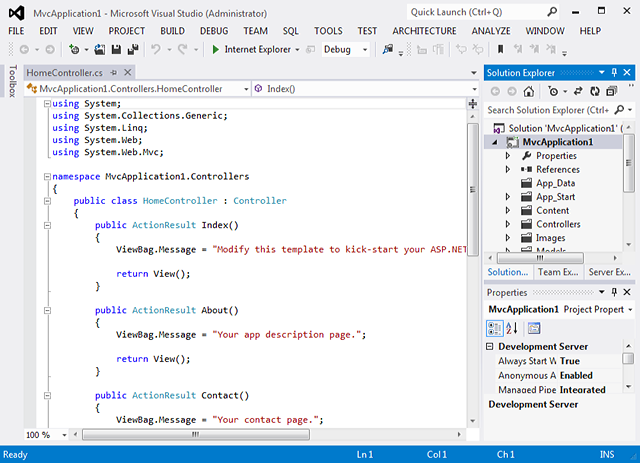The height and width of the screenshot is (463, 640).
Task: Click the Home icon in Solution Explorer
Action: point(531,91)
